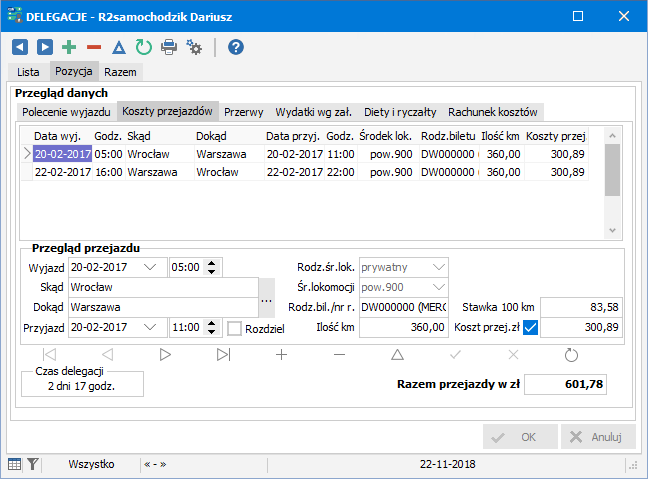Open the Wyjazd date dropdown

[150, 267]
